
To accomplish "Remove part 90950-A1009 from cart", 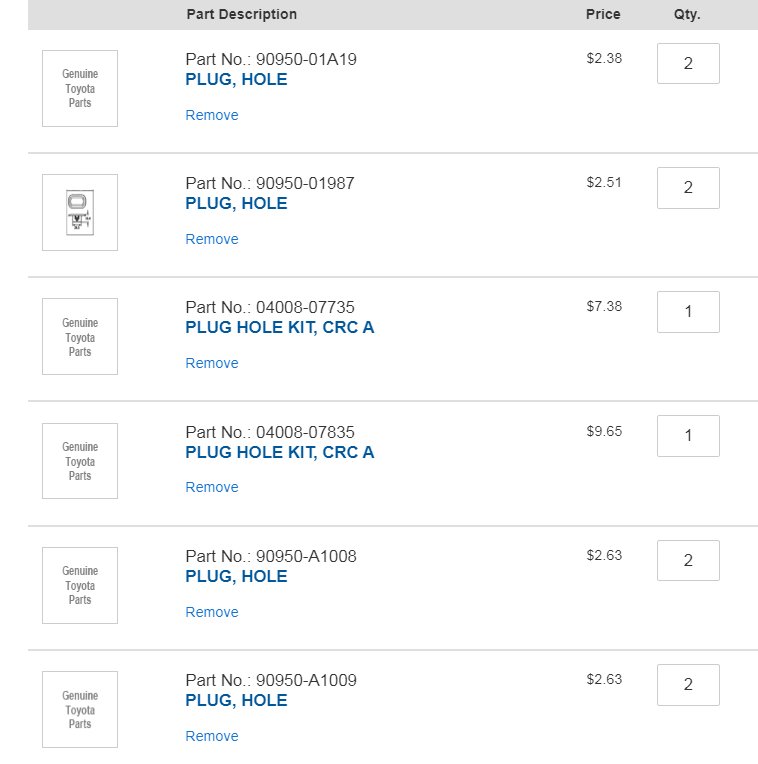I will (212, 736).
